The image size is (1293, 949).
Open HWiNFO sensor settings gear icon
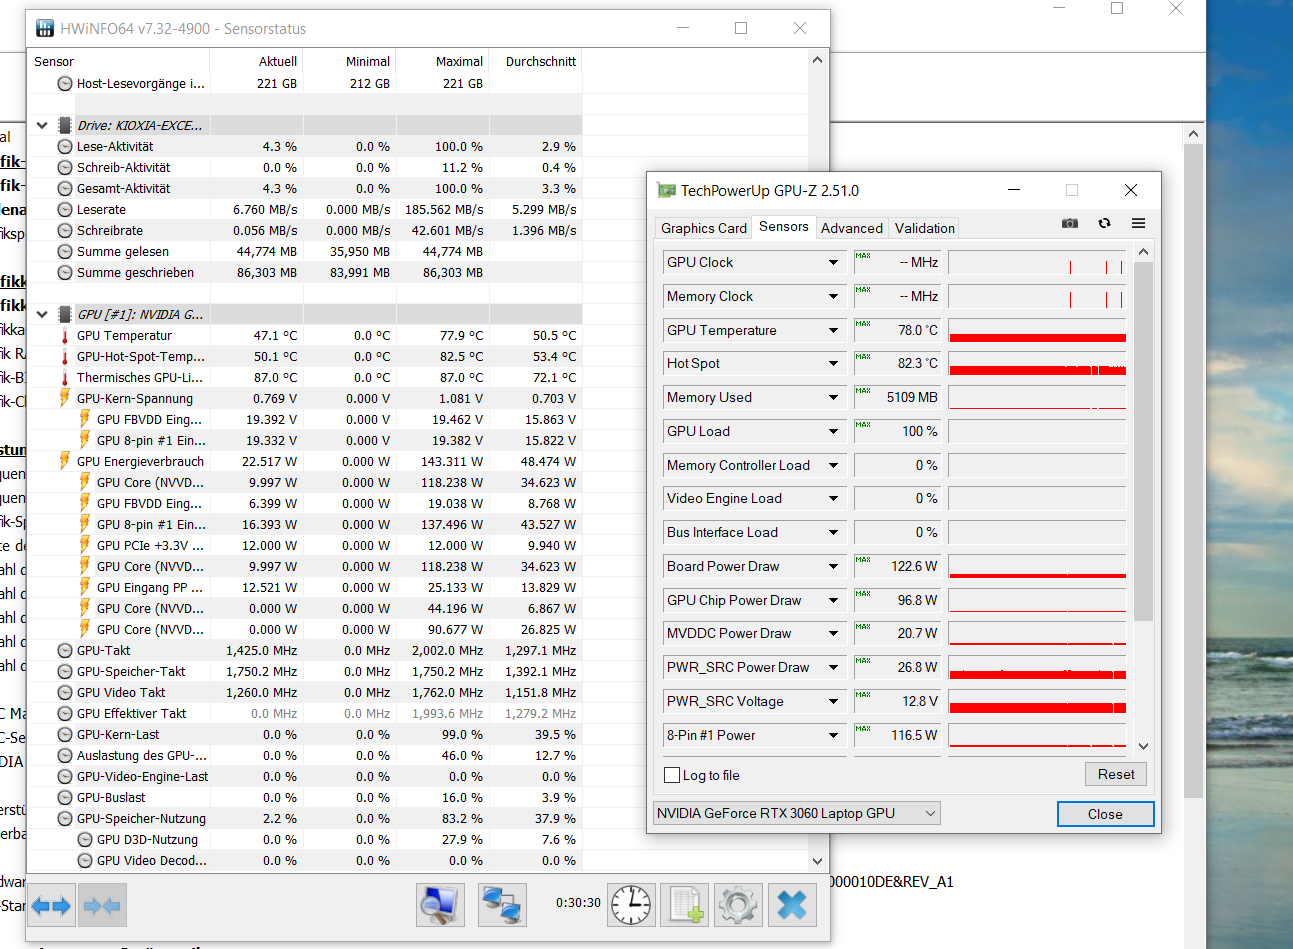pos(738,906)
